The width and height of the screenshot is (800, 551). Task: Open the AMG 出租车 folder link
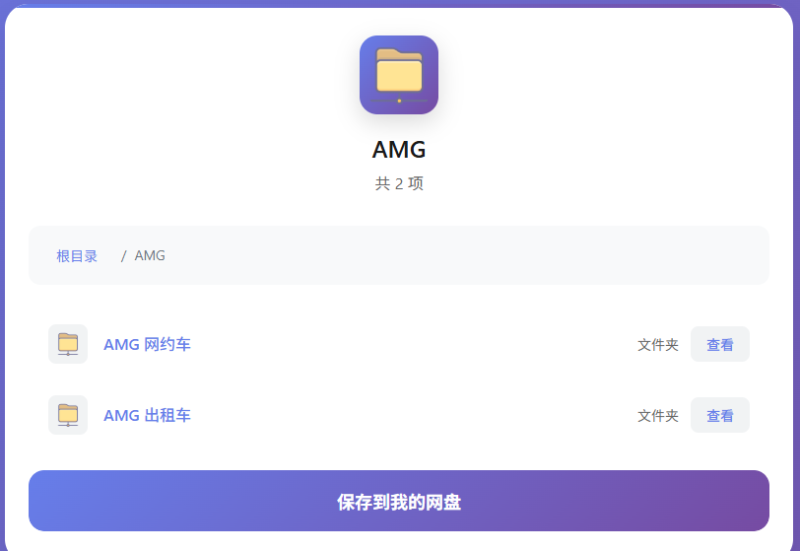tap(147, 415)
